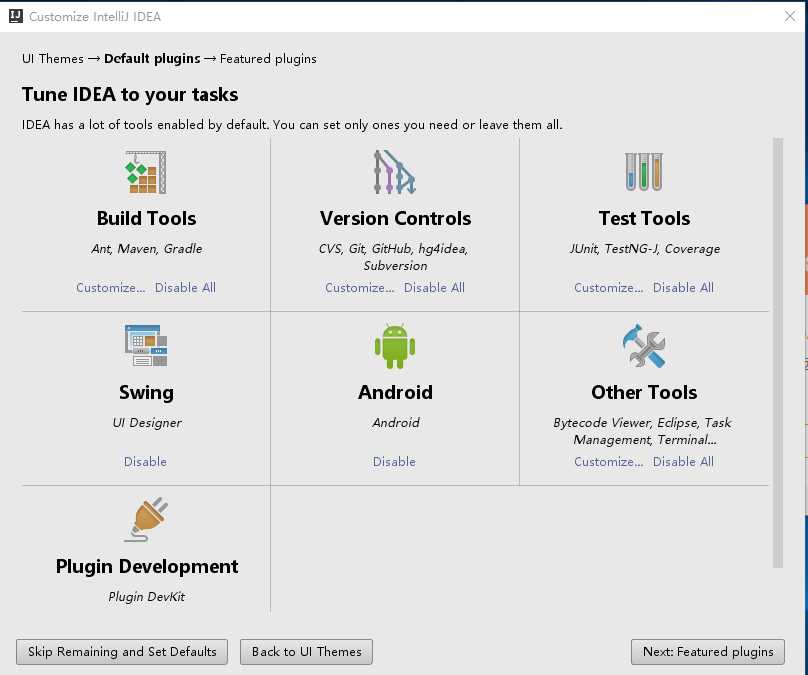Click the bold Android heading
Viewport: 808px width, 675px height.
(x=395, y=393)
